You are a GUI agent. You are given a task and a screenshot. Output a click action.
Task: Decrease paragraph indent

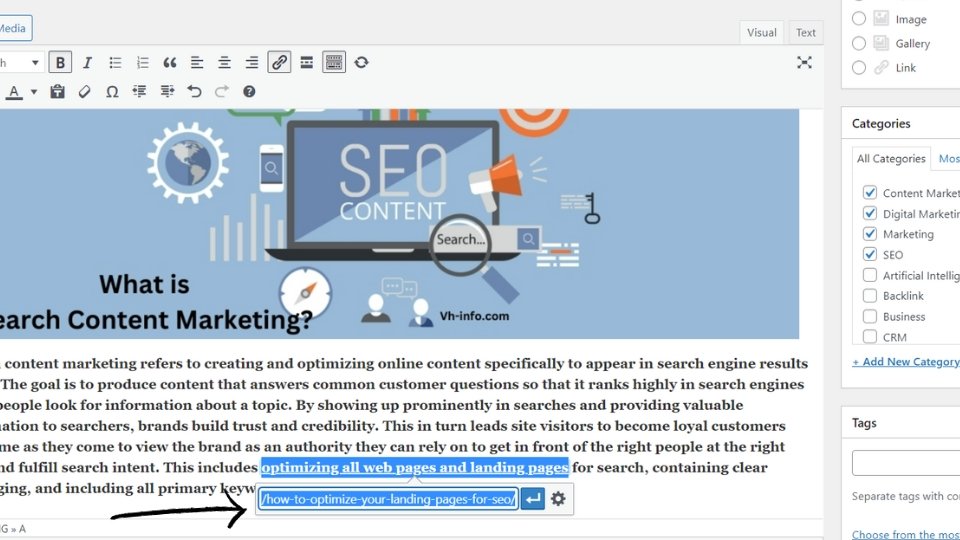(140, 92)
